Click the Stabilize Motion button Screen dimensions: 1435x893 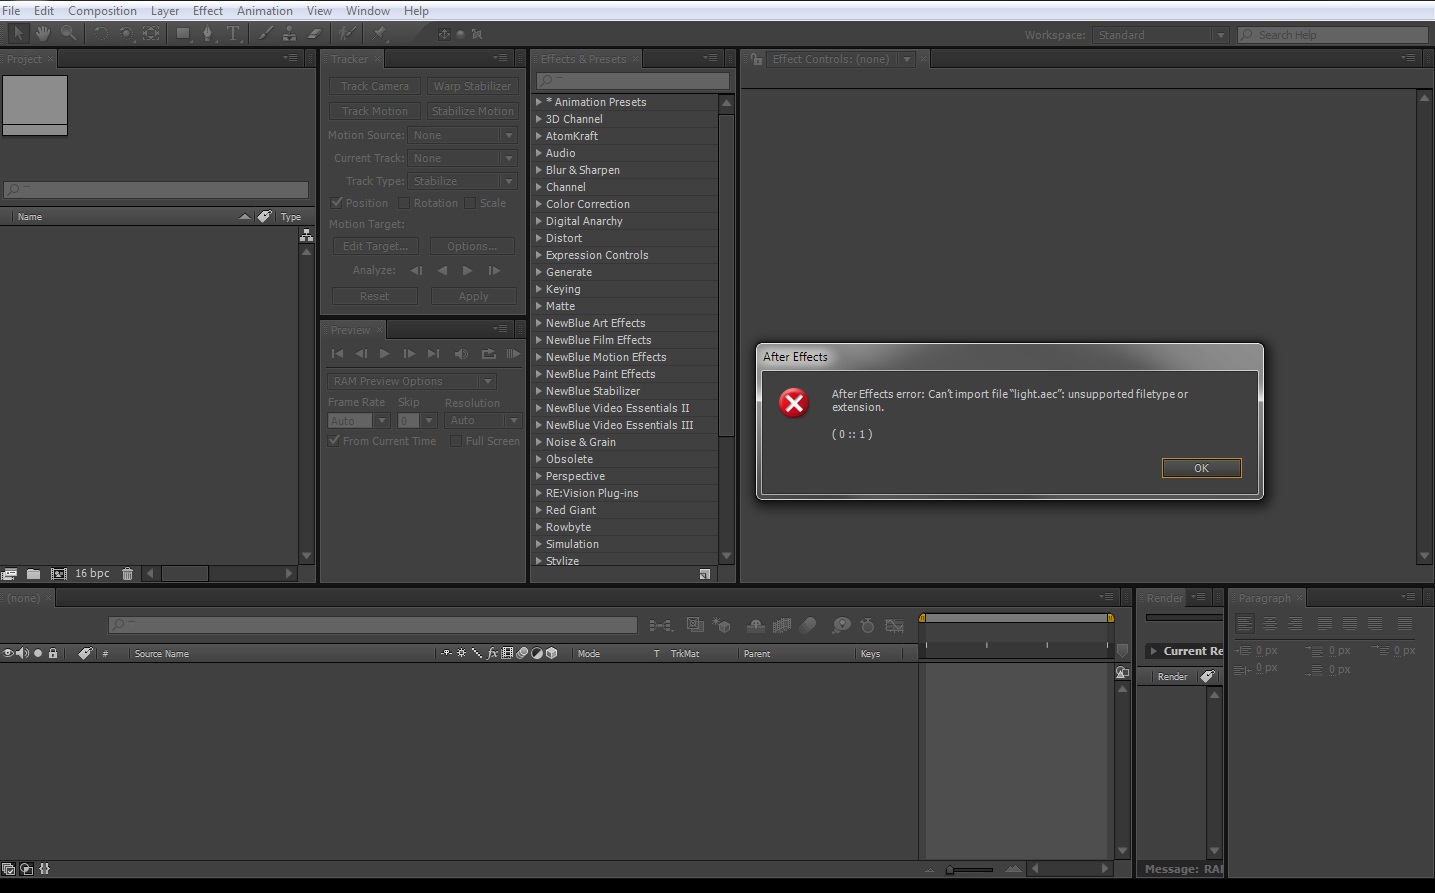tap(472, 111)
